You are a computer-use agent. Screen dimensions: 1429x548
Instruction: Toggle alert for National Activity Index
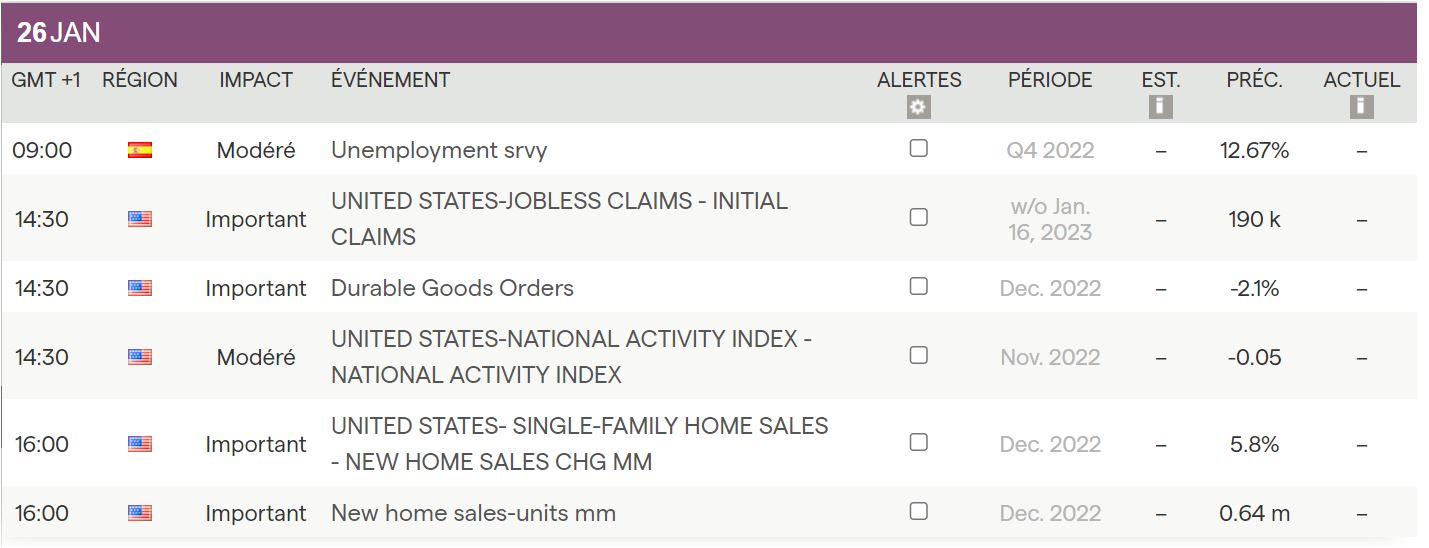[x=918, y=355]
